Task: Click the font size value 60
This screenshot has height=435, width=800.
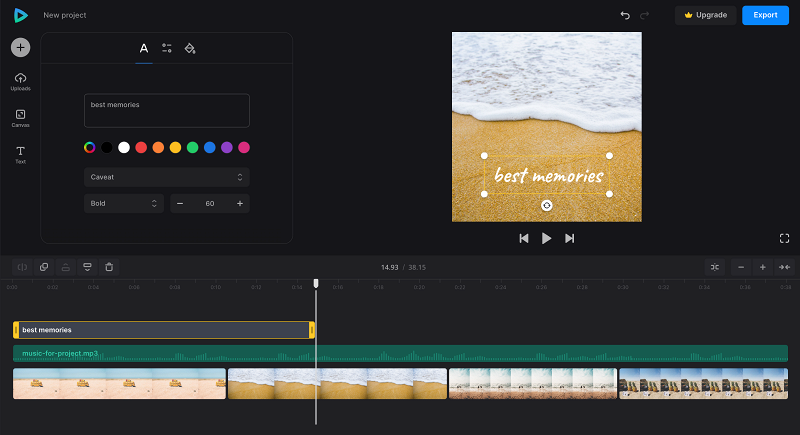Action: pos(210,203)
